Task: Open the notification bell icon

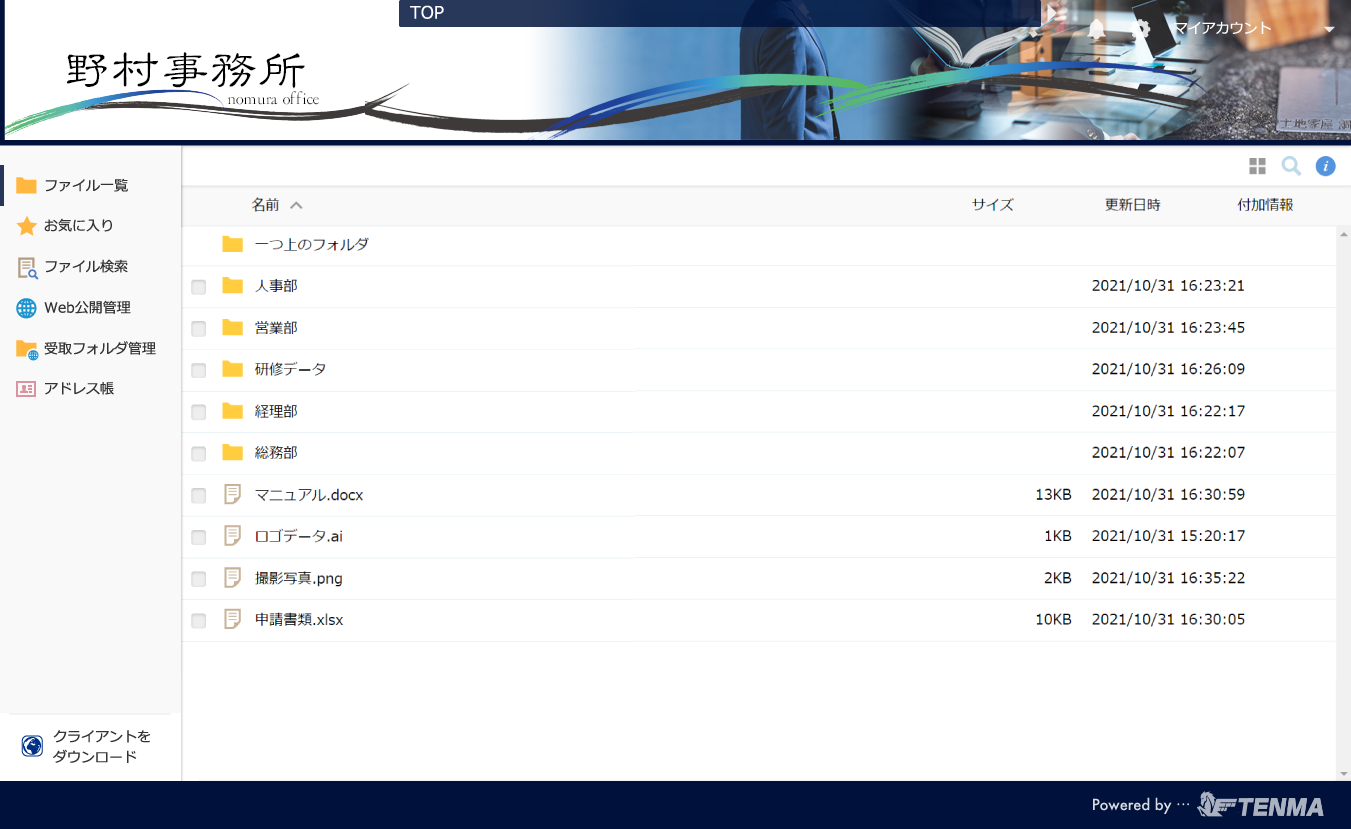Action: (x=1097, y=29)
